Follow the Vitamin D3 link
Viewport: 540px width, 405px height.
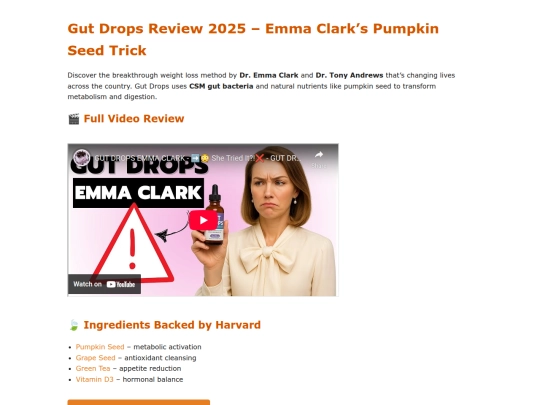click(94, 380)
